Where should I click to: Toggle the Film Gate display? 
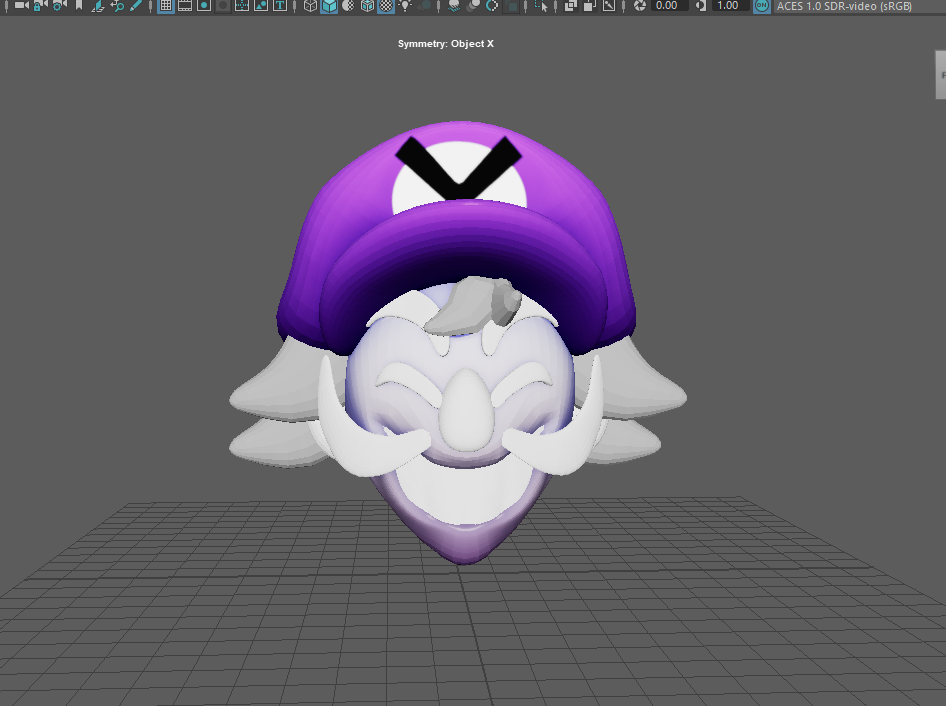click(185, 5)
